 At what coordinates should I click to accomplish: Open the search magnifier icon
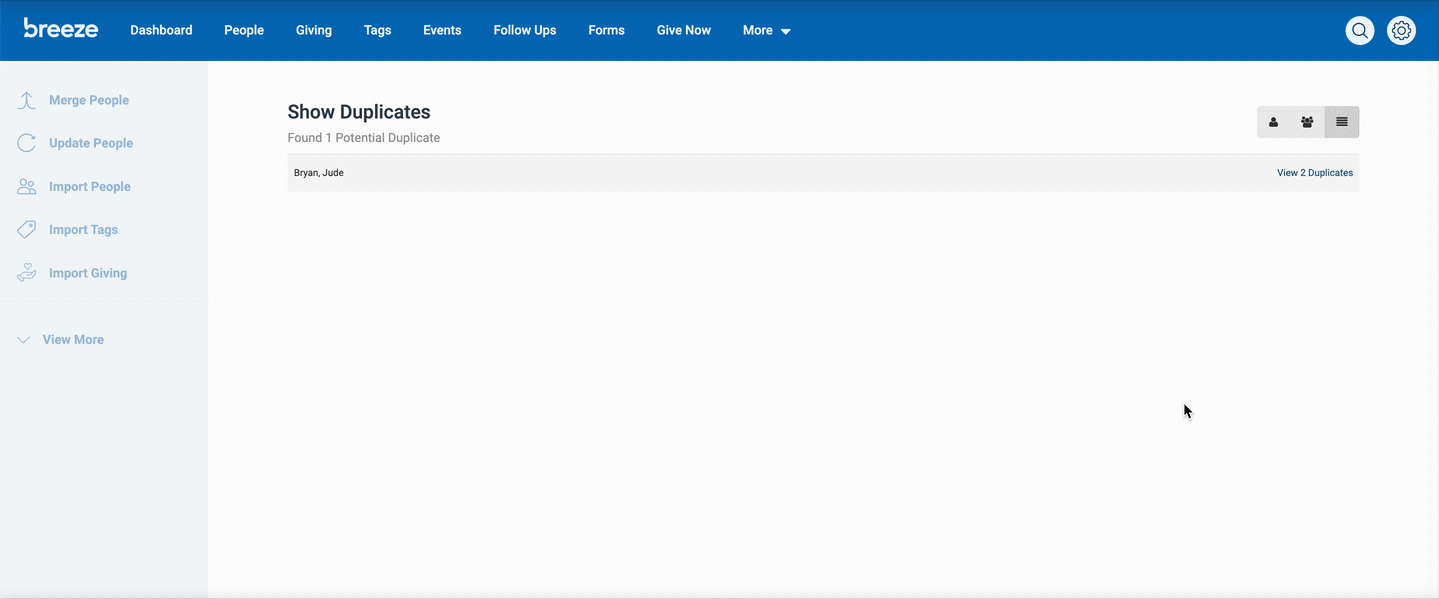coord(1360,31)
